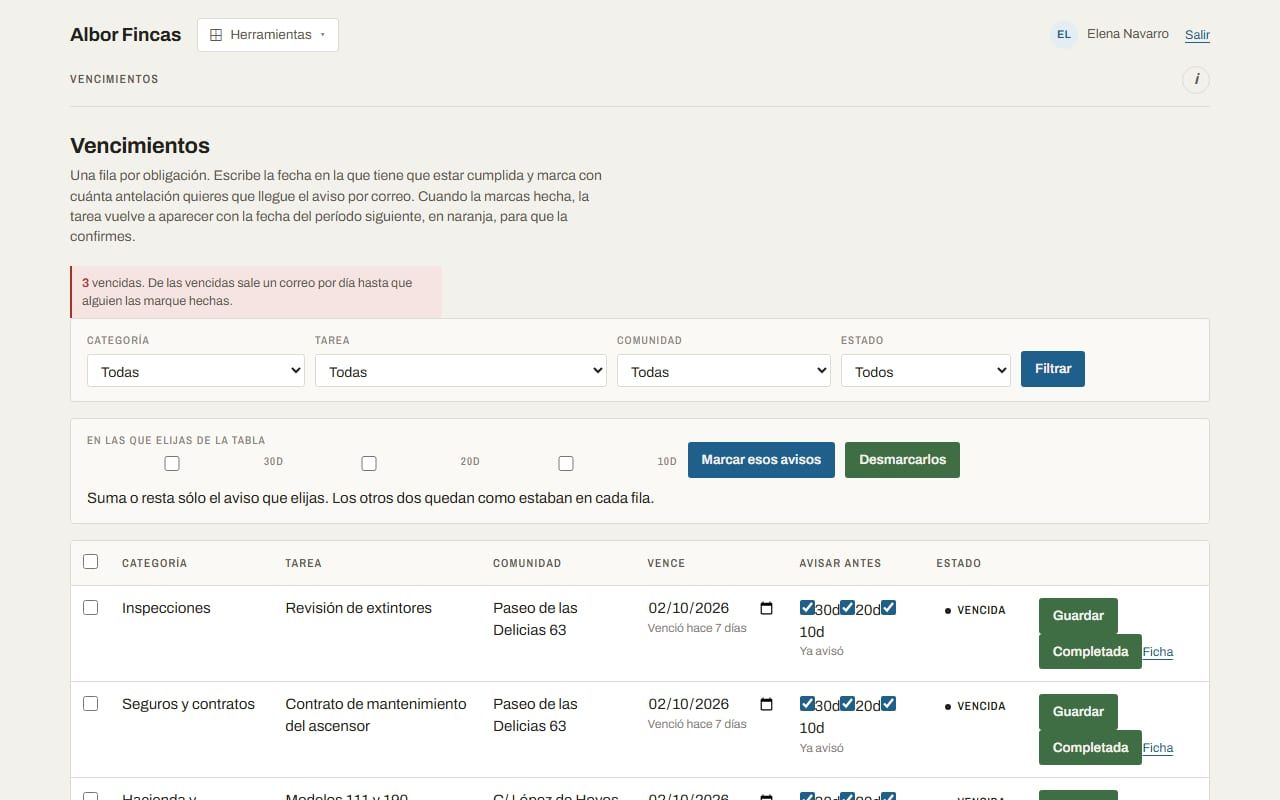
Task: Select the Inspecciones row checkbox
Action: [x=91, y=608]
